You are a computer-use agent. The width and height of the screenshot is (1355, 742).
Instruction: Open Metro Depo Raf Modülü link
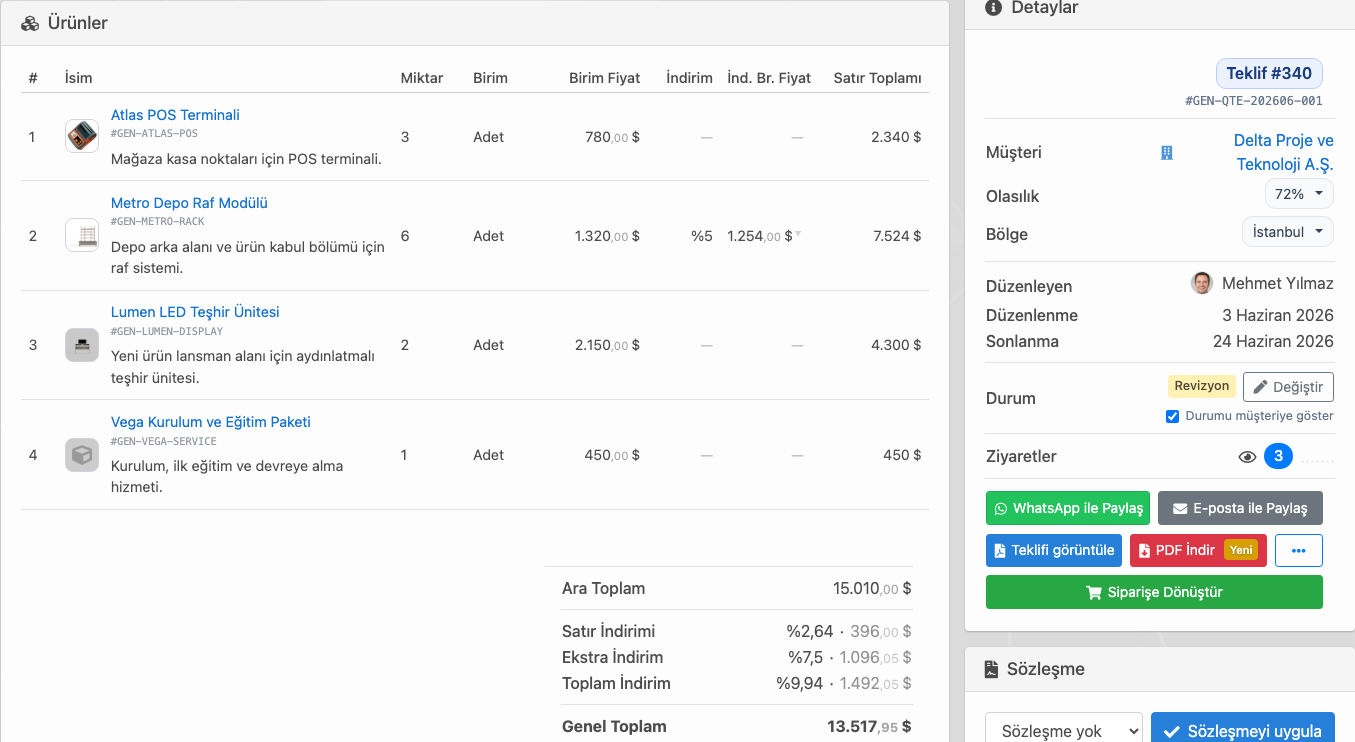click(x=189, y=203)
